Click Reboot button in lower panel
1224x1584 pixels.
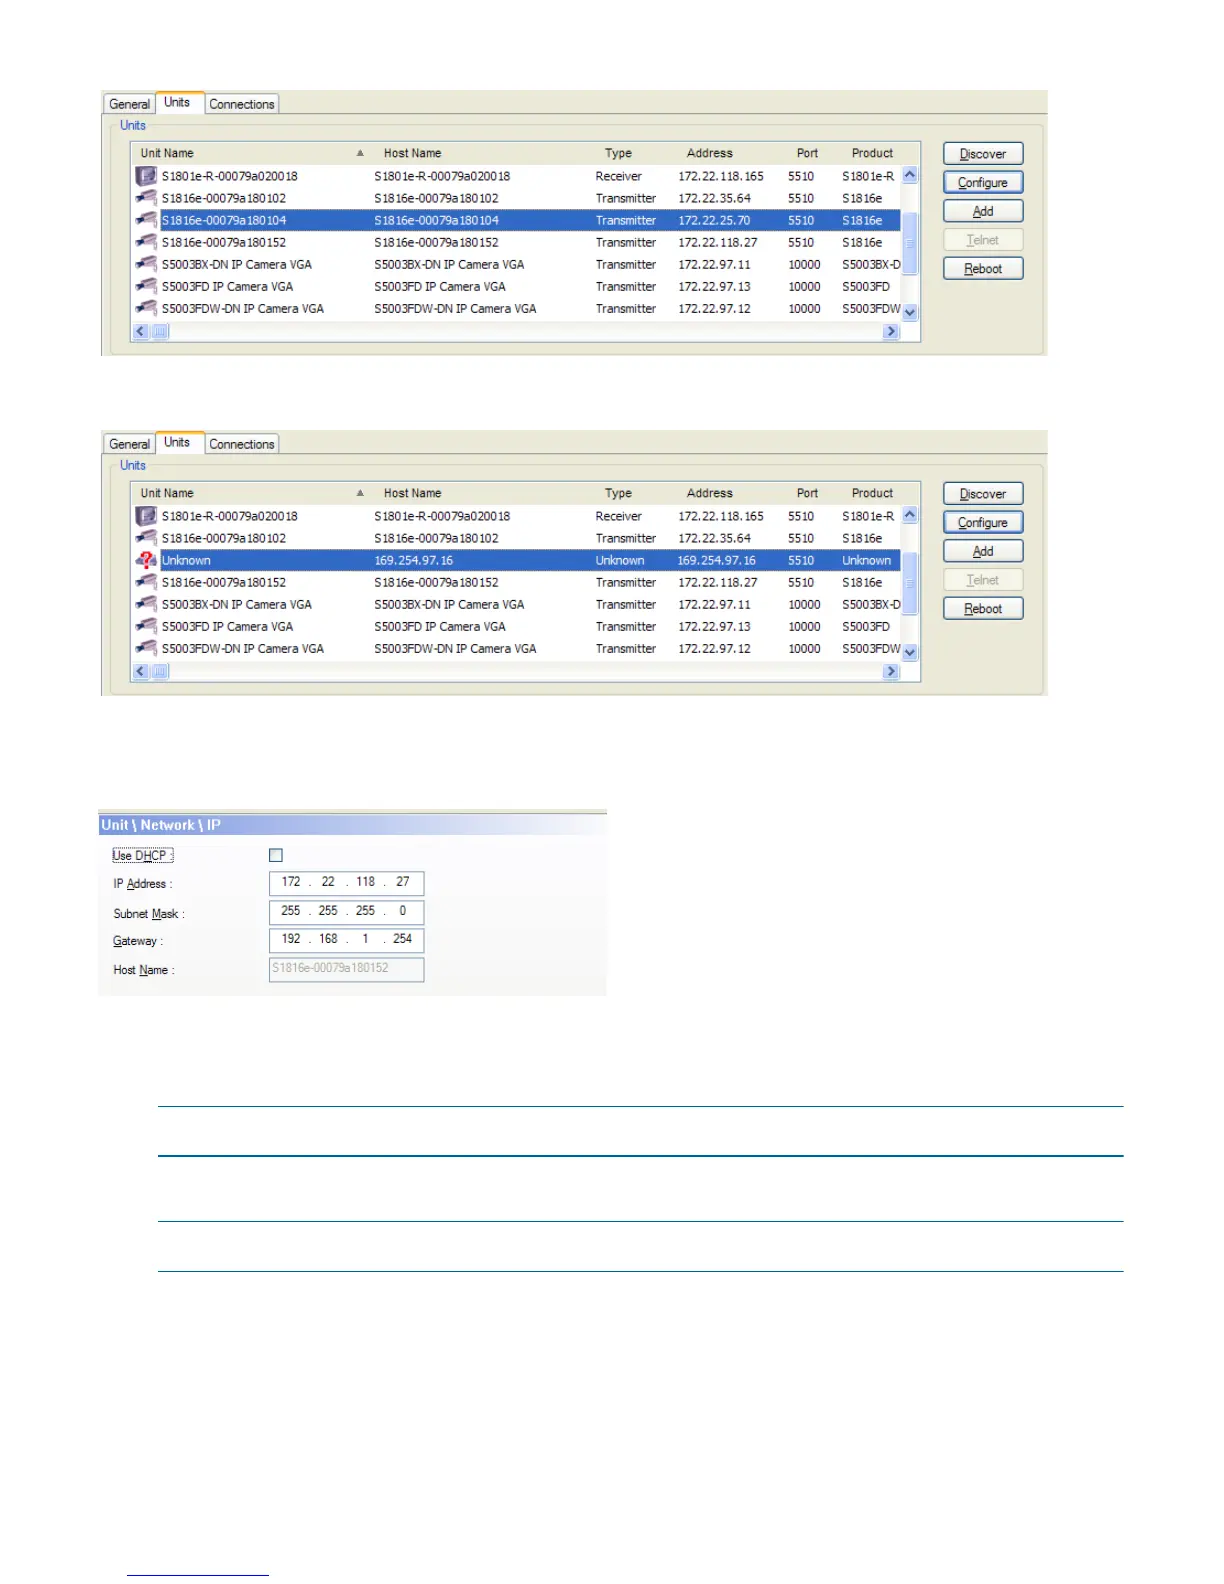(983, 609)
